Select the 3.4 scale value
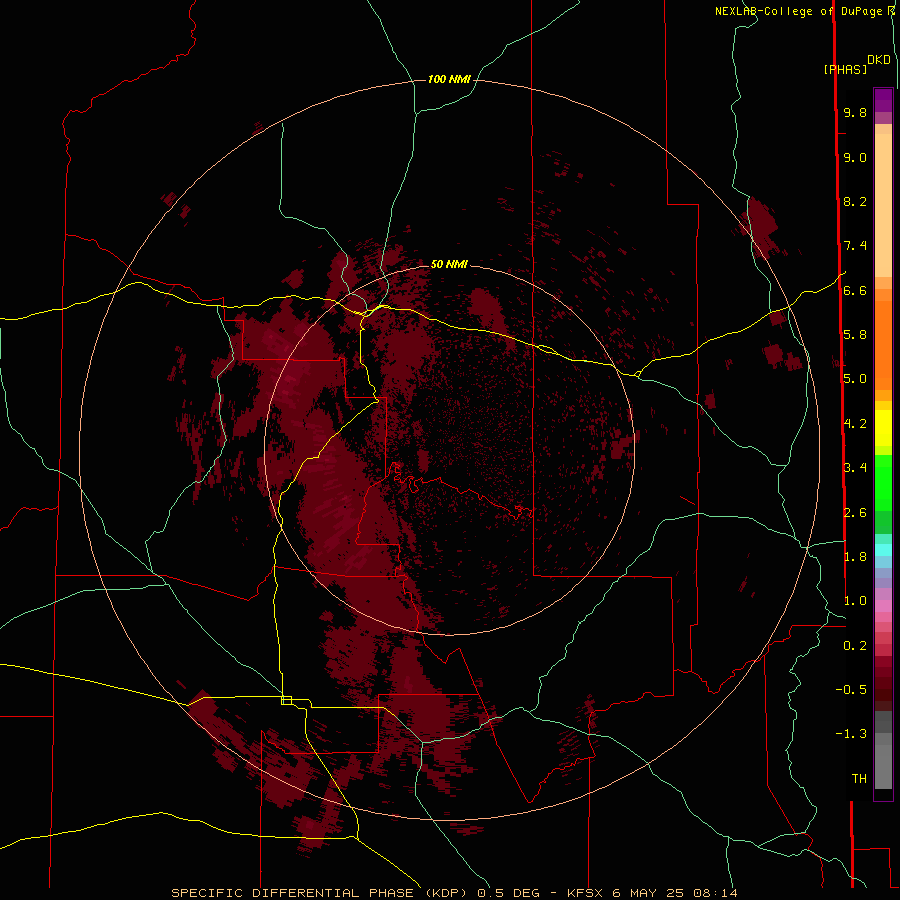The image size is (900, 900). (855, 468)
